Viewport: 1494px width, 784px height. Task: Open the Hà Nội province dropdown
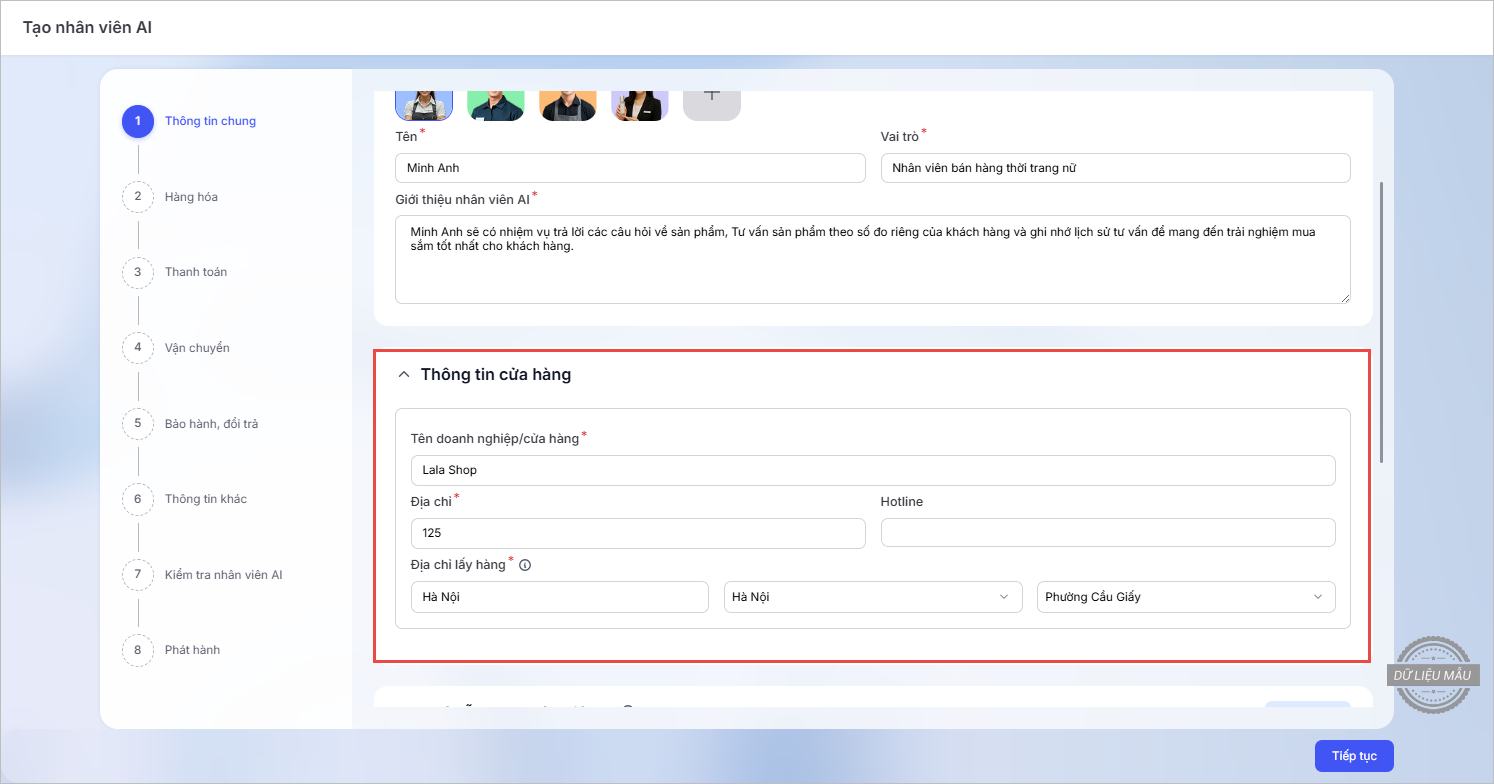(x=872, y=597)
